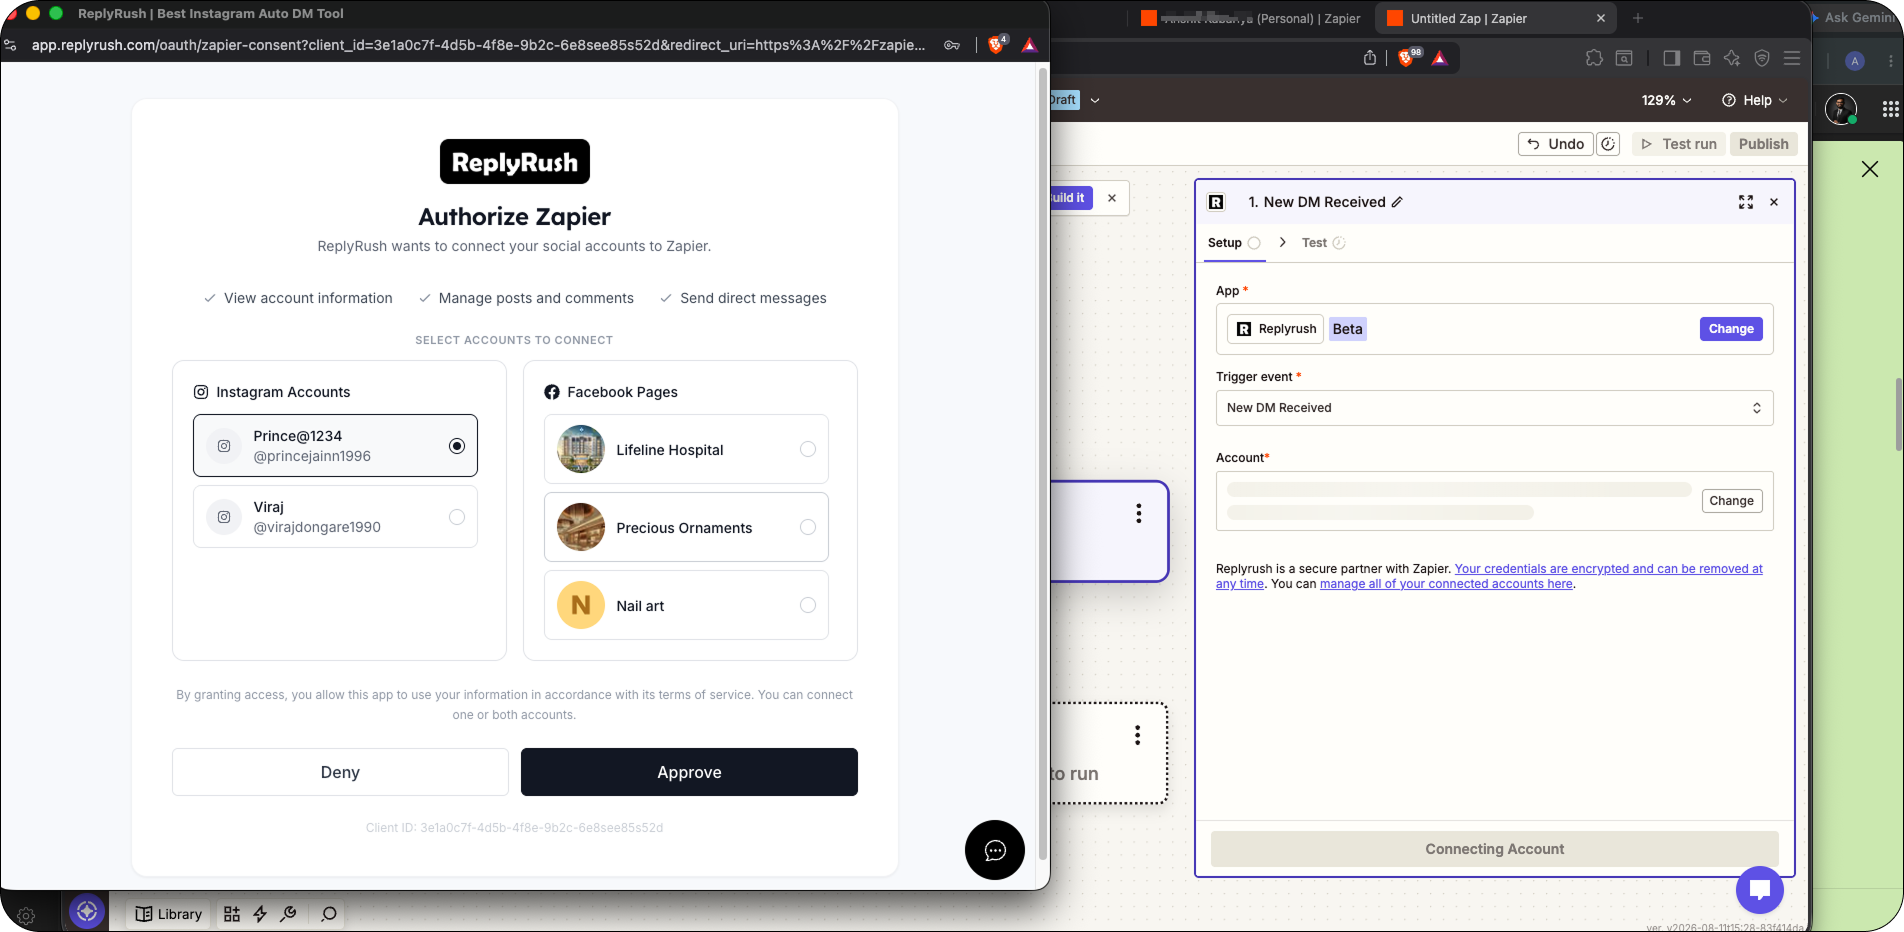
Task: Expand the step panel to full screen
Action: pos(1746,202)
